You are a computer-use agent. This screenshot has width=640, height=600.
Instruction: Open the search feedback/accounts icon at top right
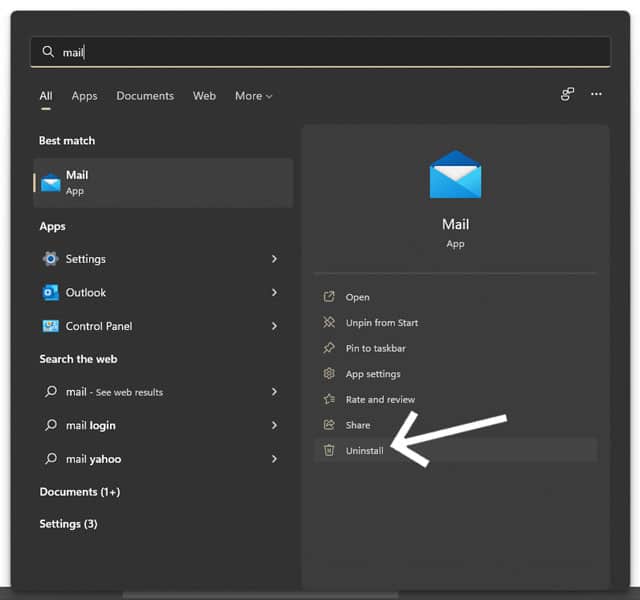point(567,94)
